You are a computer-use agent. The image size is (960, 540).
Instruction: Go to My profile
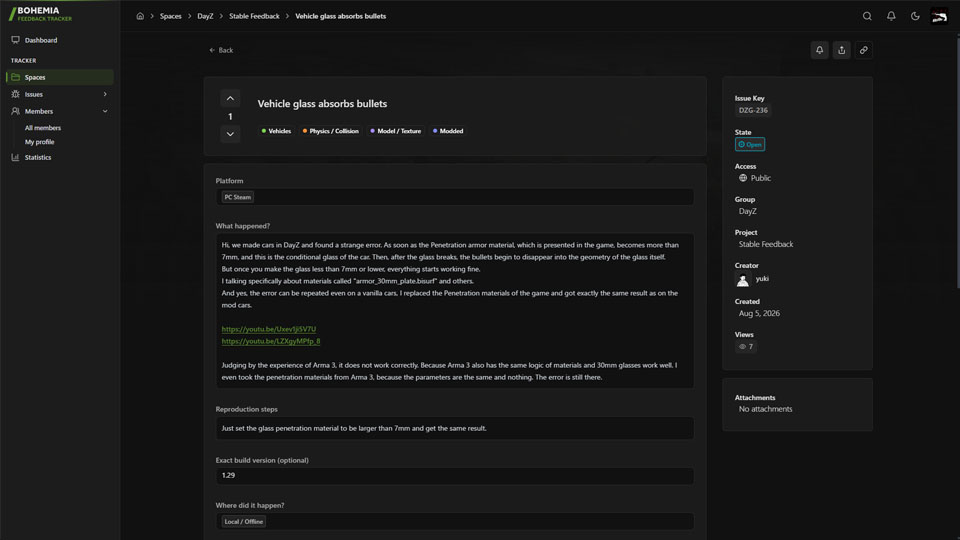coord(40,142)
